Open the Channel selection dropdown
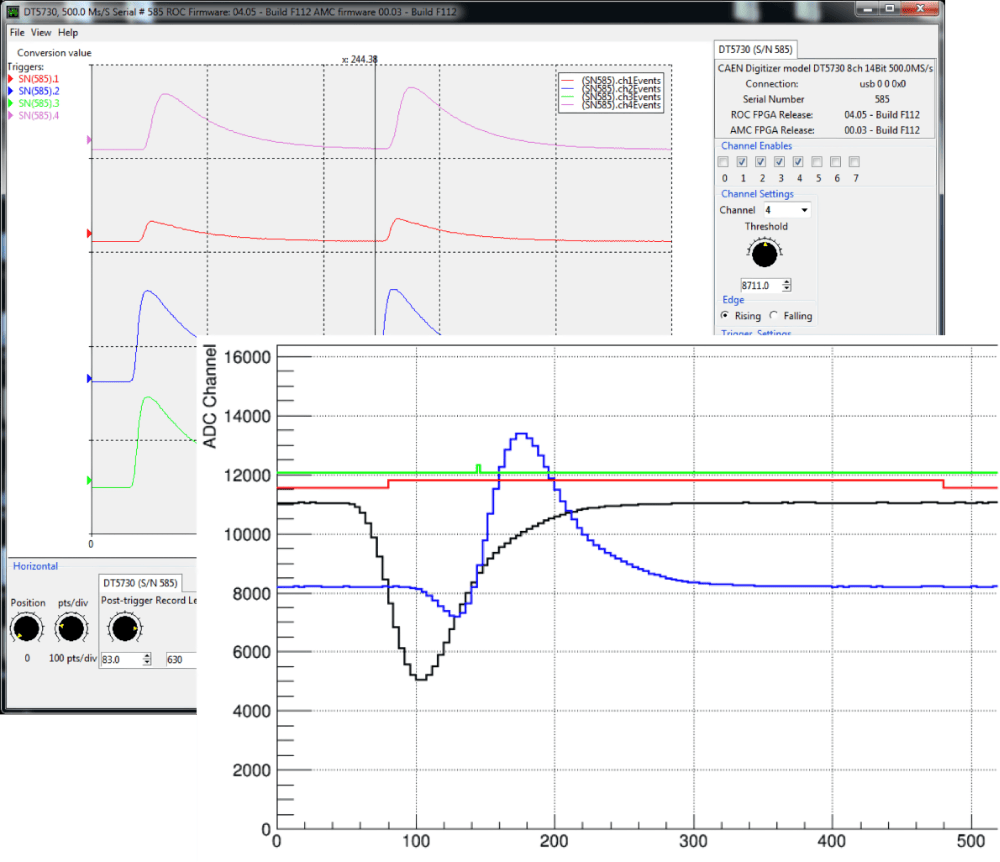This screenshot has height=862, width=1000. [x=787, y=210]
